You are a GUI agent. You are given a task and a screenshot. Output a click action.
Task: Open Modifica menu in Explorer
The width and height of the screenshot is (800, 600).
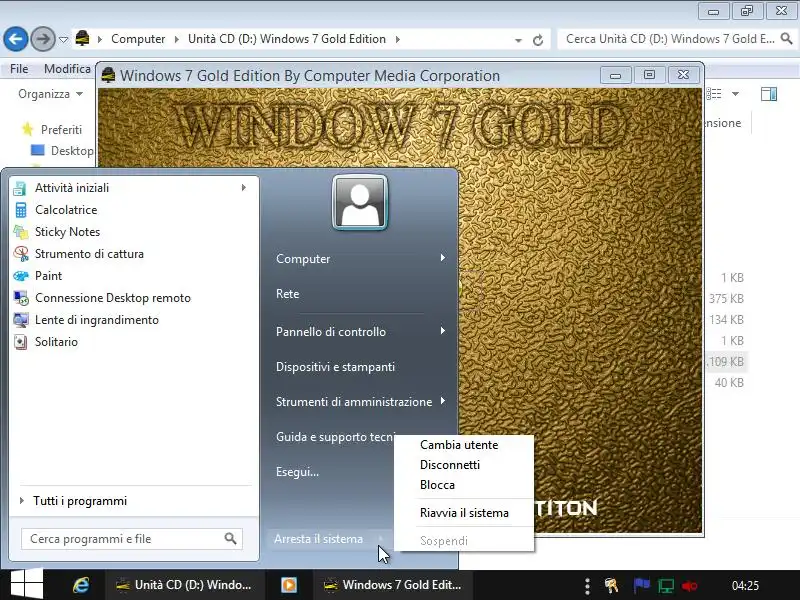point(67,68)
